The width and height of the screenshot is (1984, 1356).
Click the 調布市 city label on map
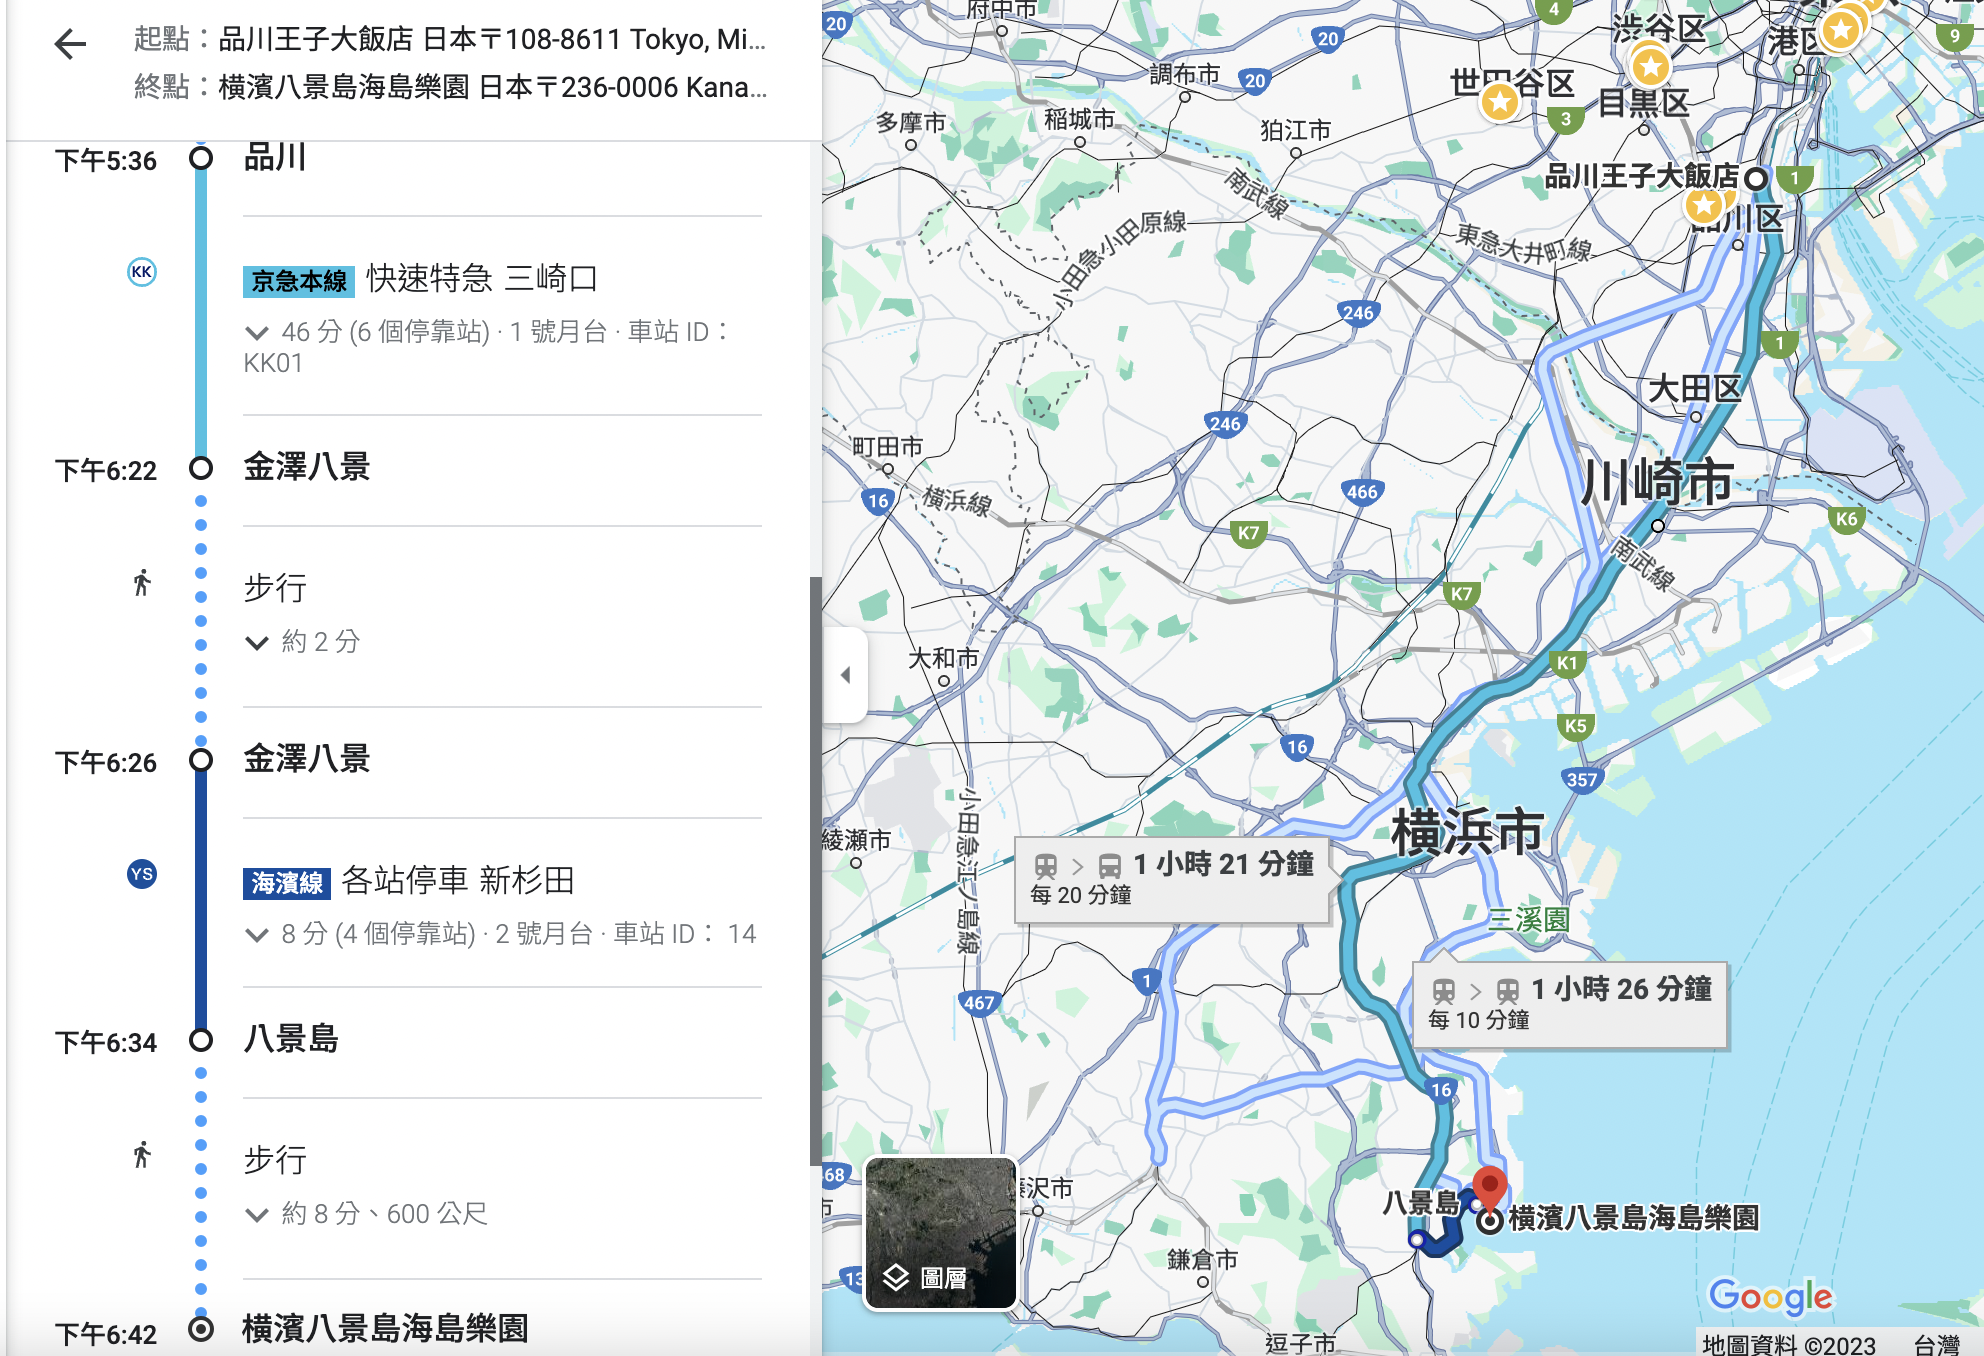(x=1185, y=74)
